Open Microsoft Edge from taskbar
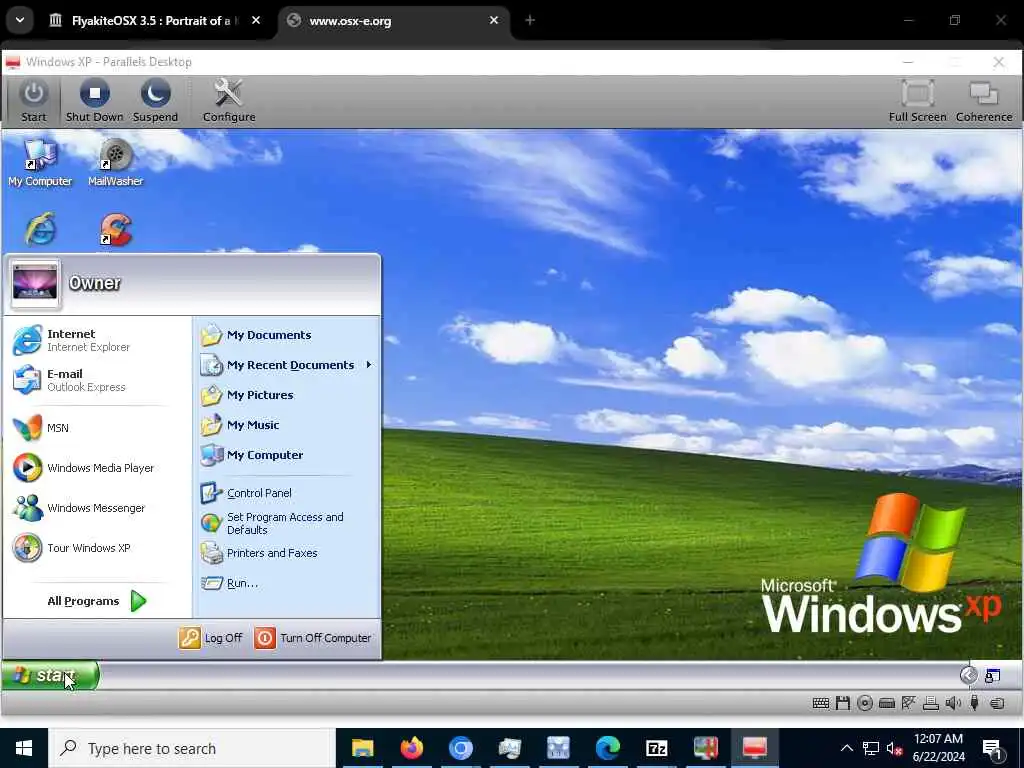Image resolution: width=1024 pixels, height=768 pixels. coord(607,748)
